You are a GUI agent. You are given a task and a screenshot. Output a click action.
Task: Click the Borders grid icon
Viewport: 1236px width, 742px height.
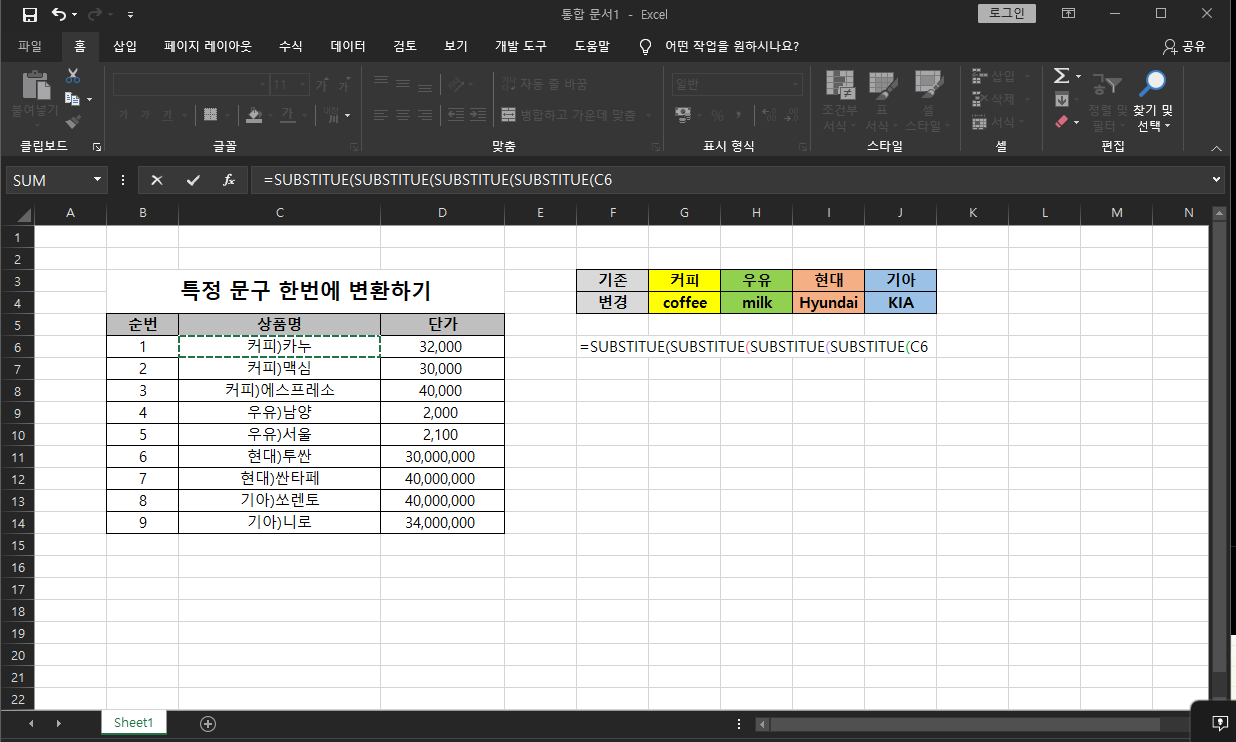(210, 115)
